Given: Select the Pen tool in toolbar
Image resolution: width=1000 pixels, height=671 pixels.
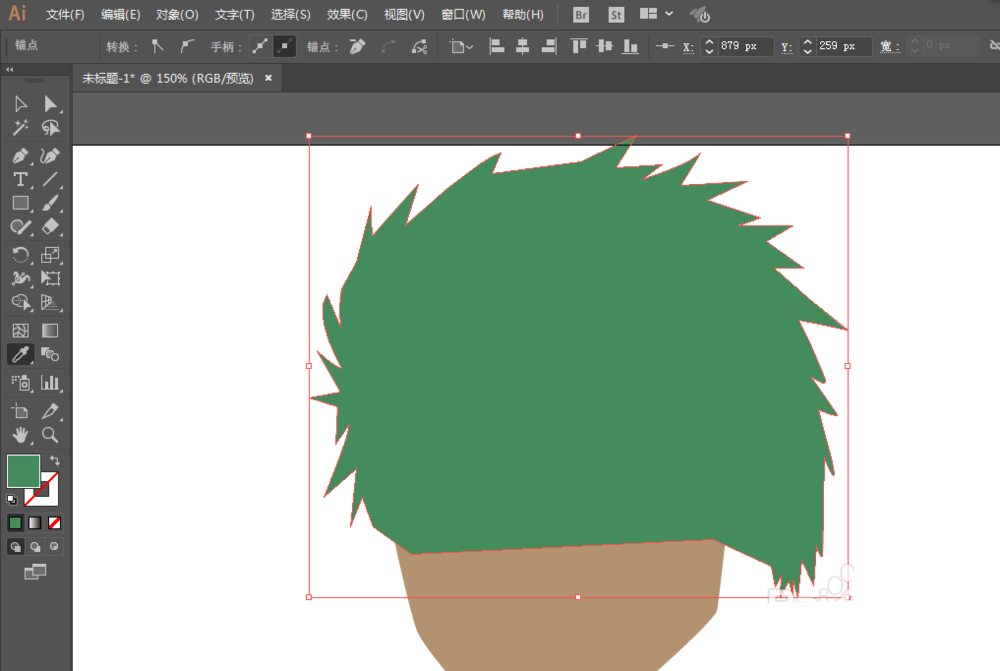Looking at the screenshot, I should tap(20, 156).
